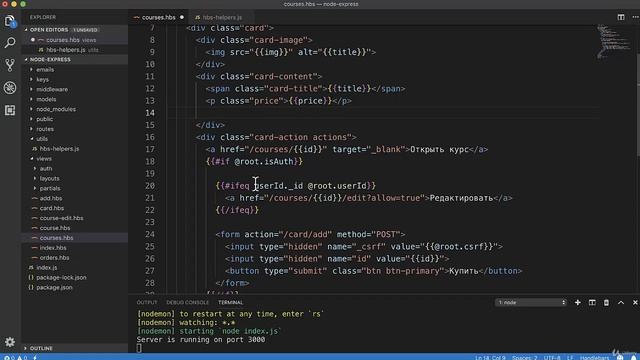Click the '1 UNSAVED' badge in Open Editors
The image size is (640, 360).
pyautogui.click(x=85, y=30)
